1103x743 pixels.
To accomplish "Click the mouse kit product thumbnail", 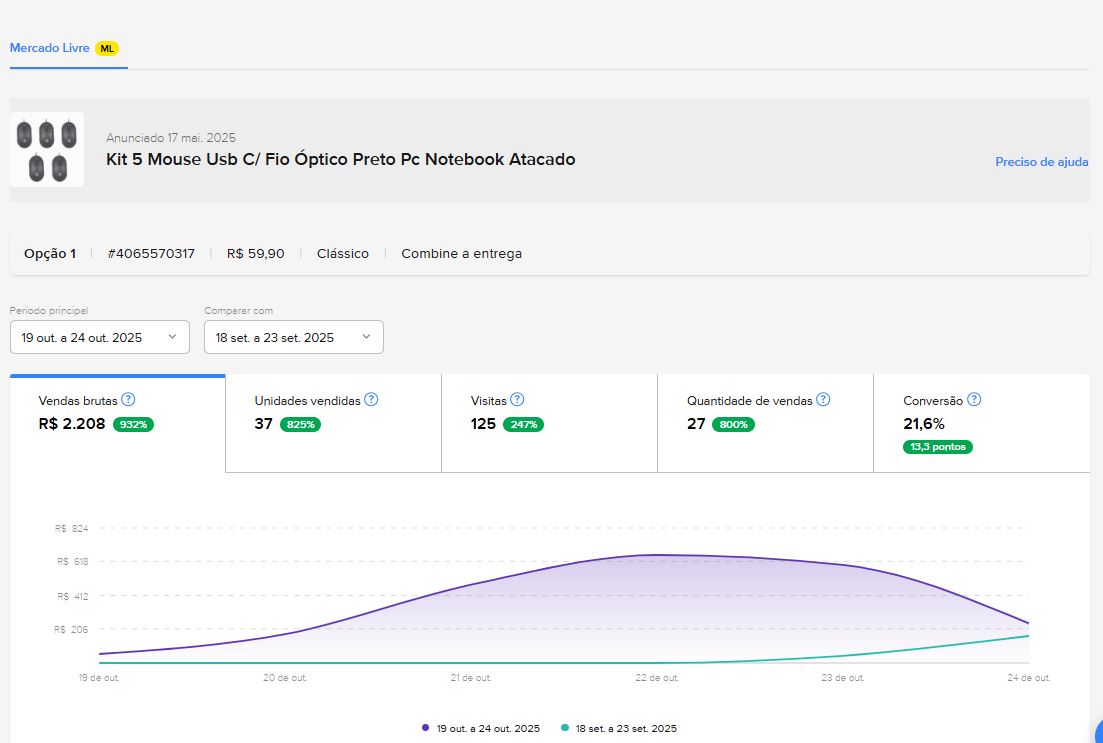I will click(x=47, y=150).
